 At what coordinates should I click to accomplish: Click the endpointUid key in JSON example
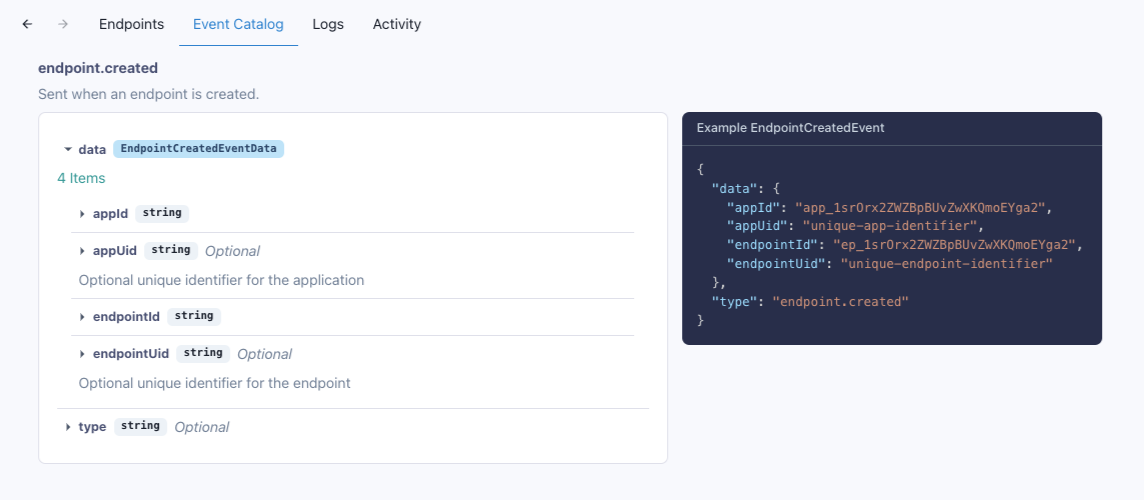pos(779,263)
